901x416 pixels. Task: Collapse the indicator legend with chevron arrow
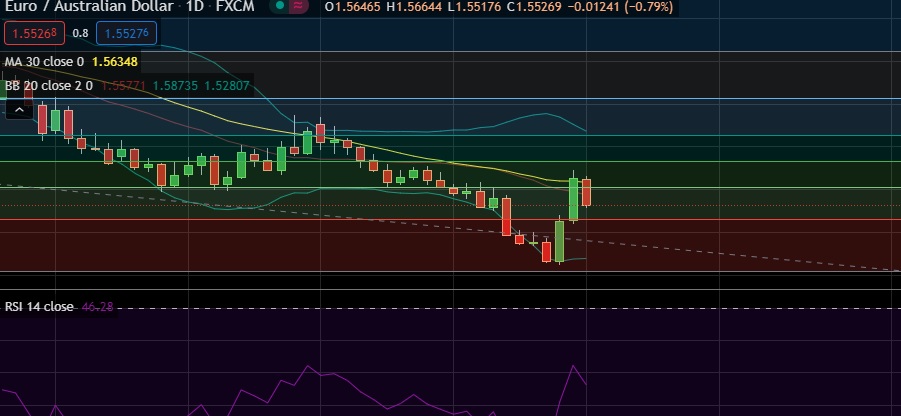[19, 109]
